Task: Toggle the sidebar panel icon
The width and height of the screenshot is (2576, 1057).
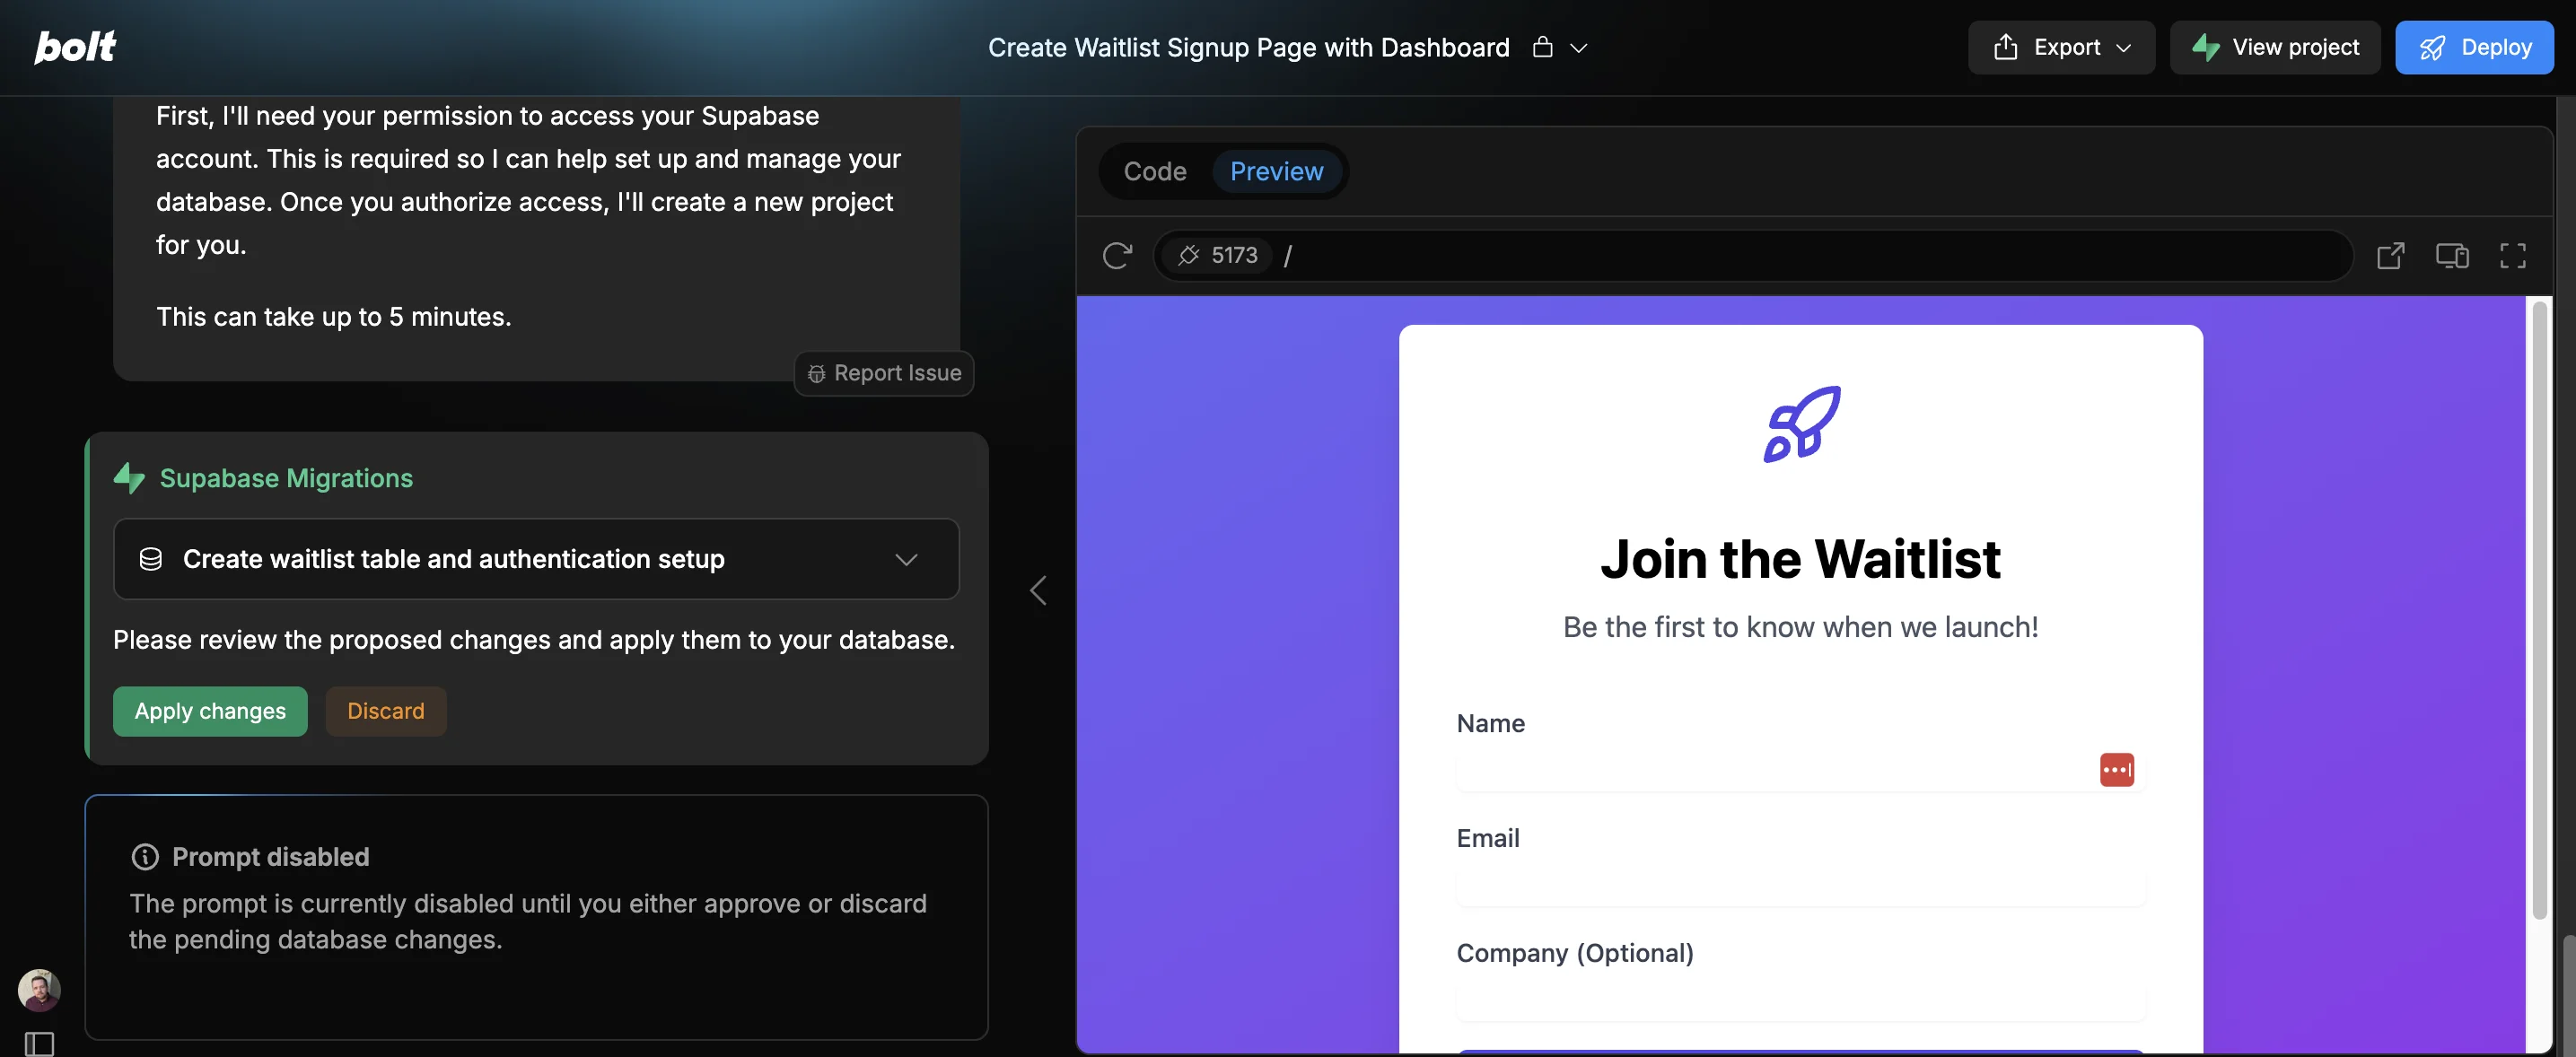Action: click(x=39, y=1043)
